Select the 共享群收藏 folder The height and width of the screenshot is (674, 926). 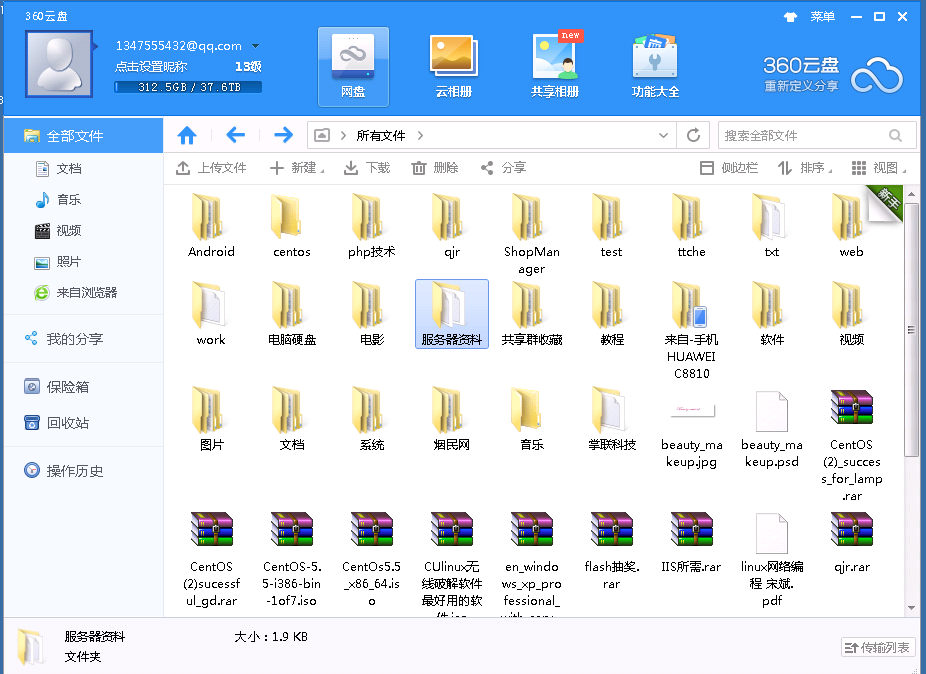532,314
